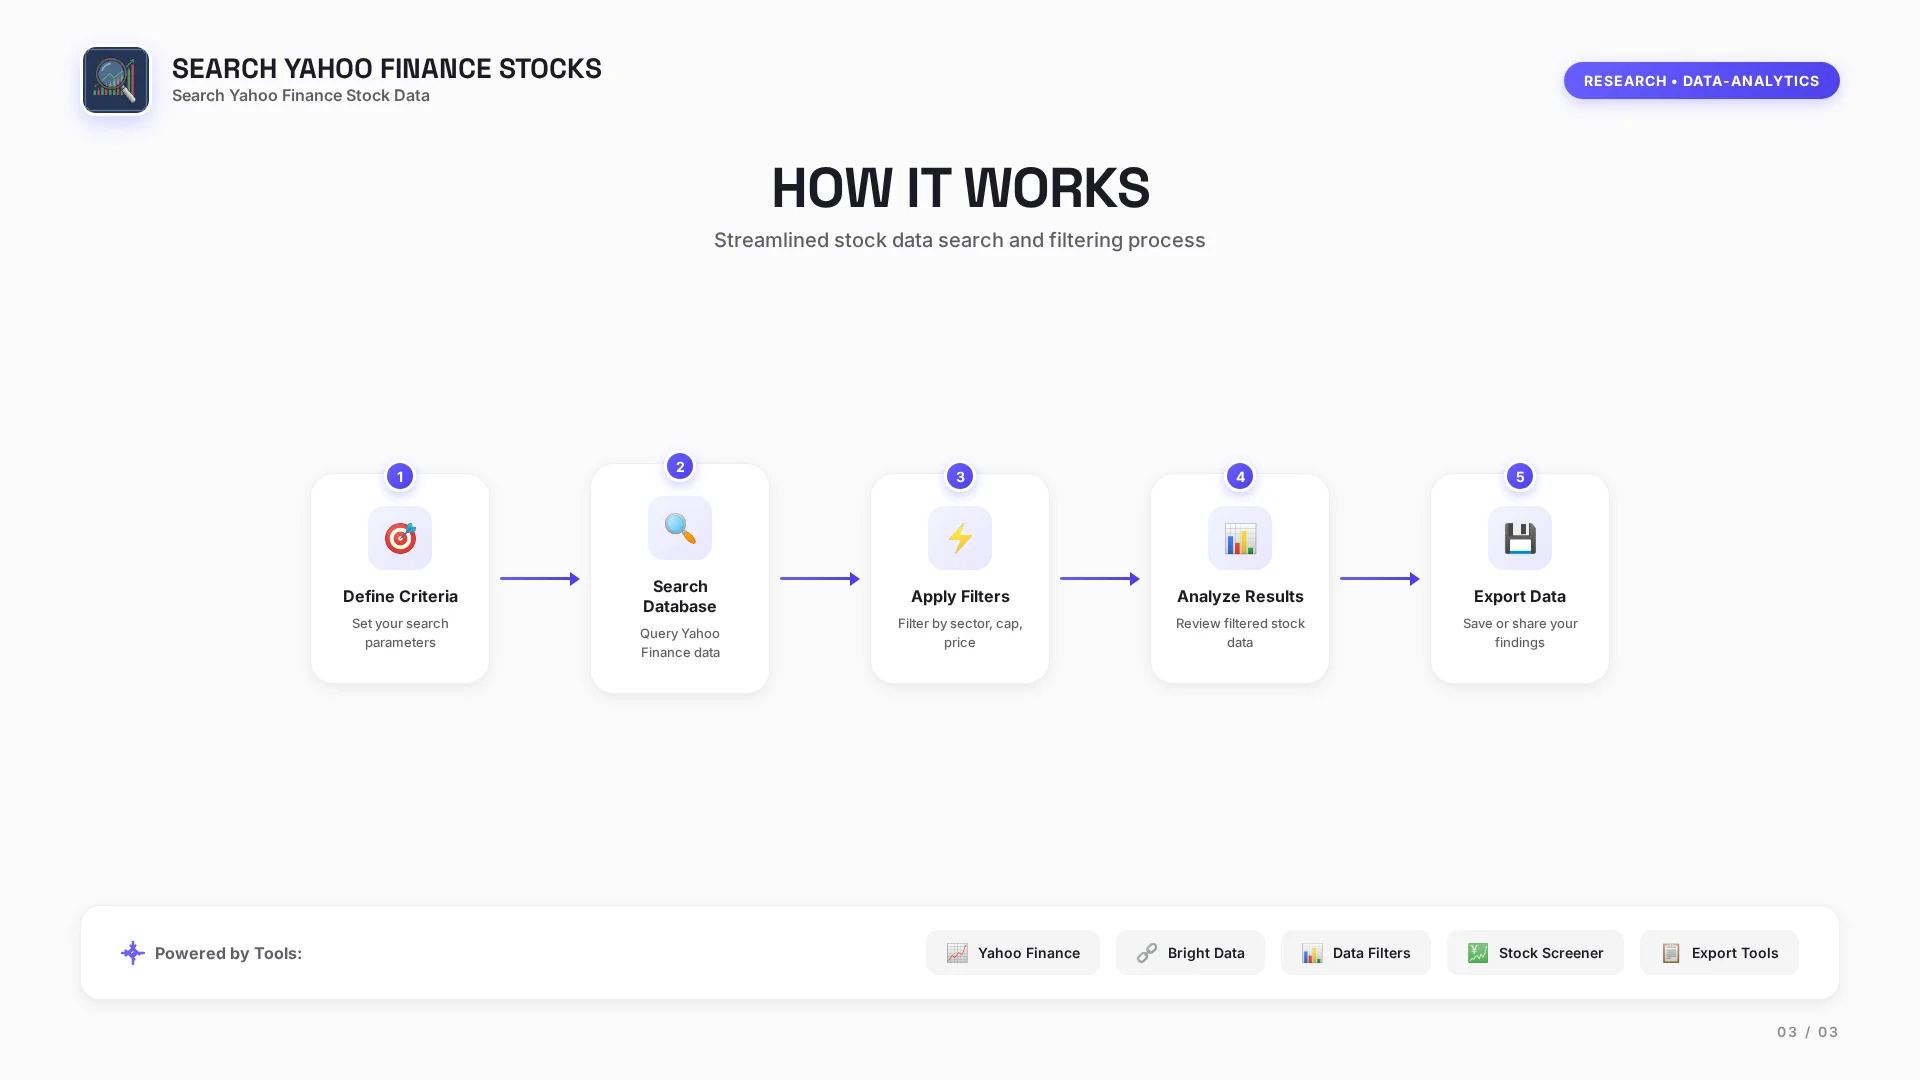The image size is (1920, 1080).
Task: Click the arrow between Apply Filters and Analyze Results
Action: [1100, 578]
